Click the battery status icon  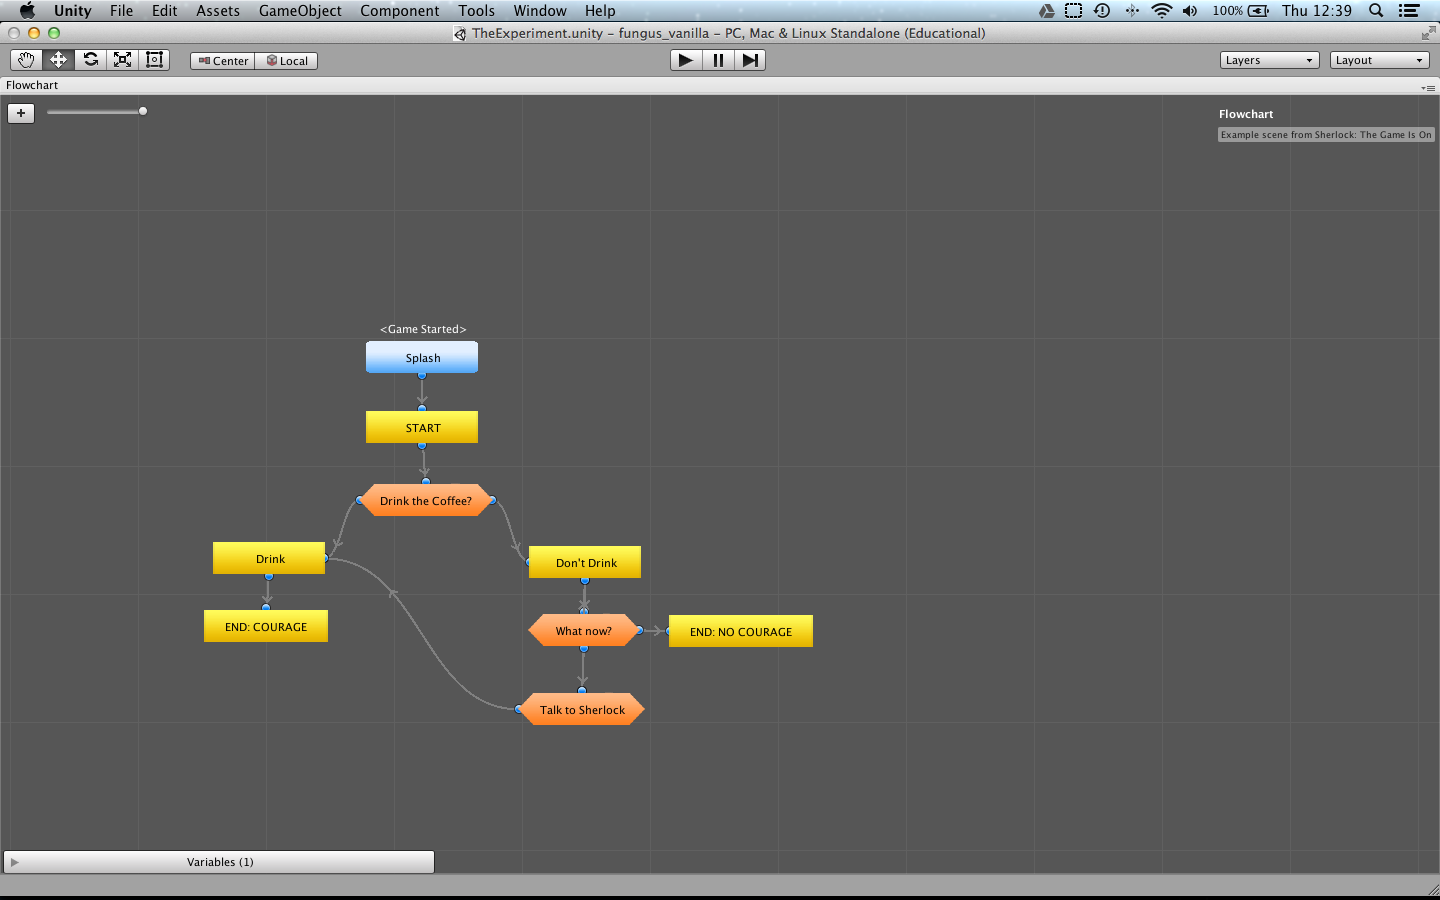pos(1258,11)
